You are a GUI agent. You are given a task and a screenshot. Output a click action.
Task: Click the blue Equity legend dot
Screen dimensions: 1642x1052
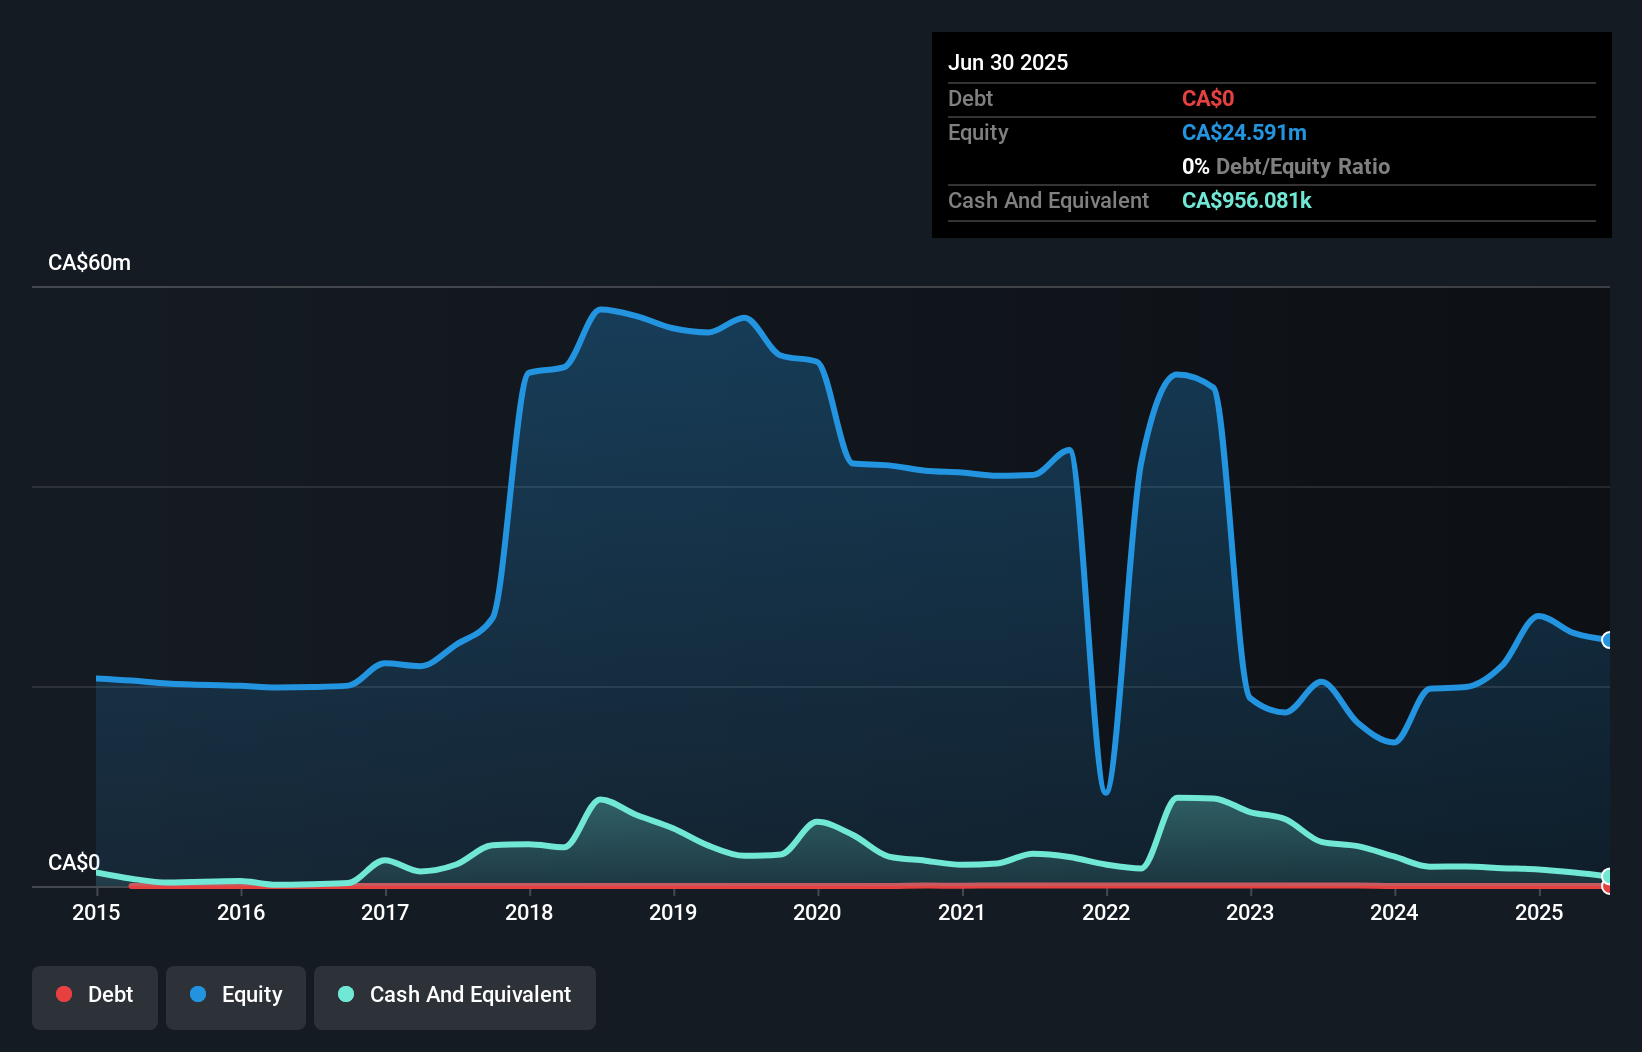tap(198, 994)
